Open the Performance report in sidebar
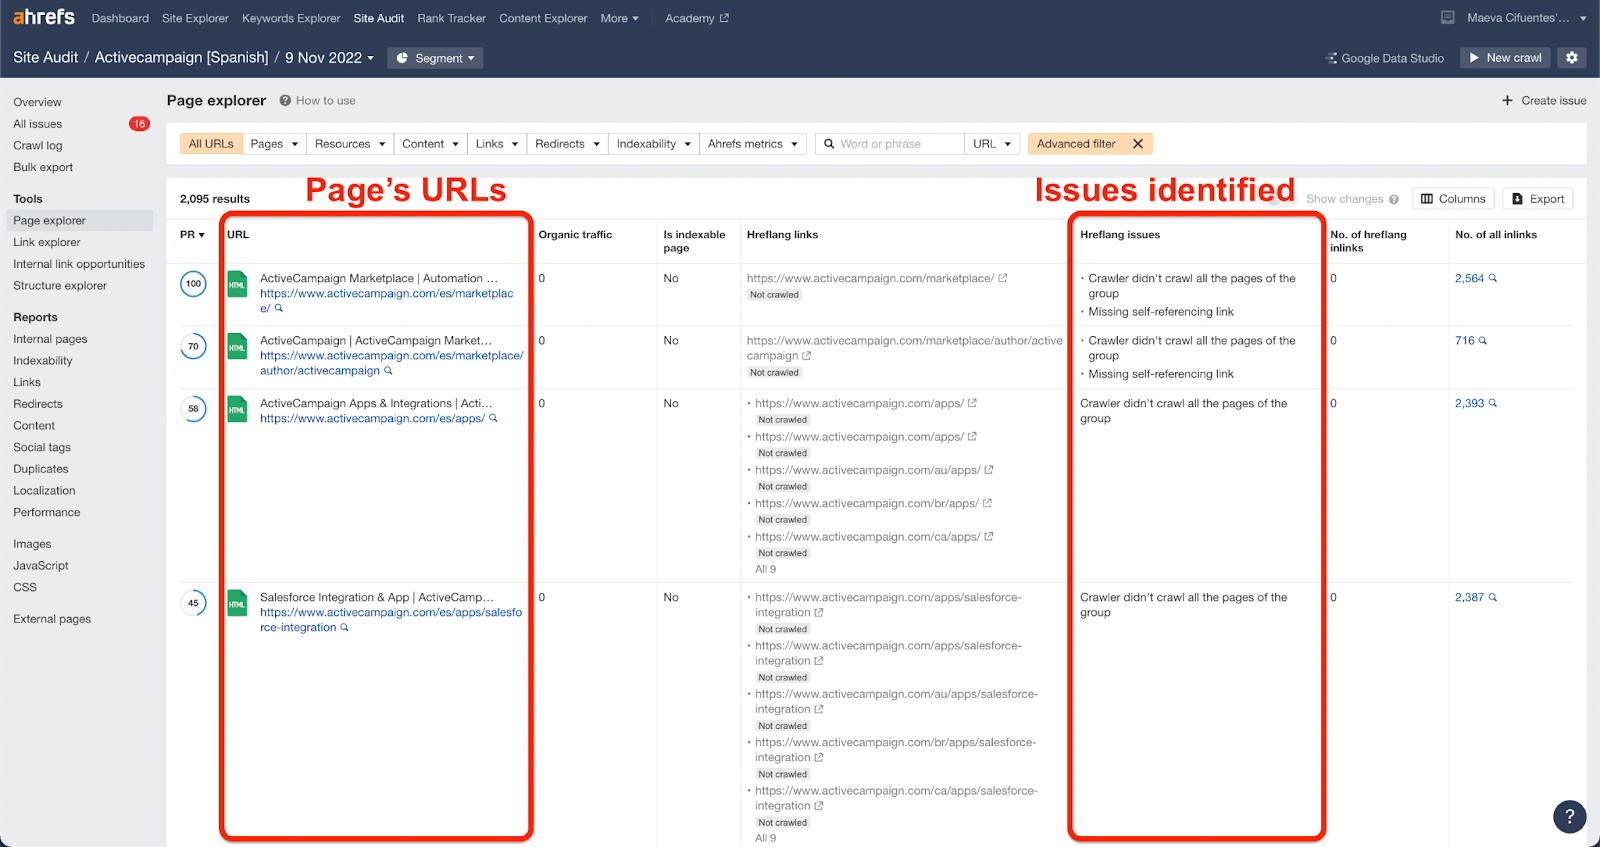 [46, 513]
